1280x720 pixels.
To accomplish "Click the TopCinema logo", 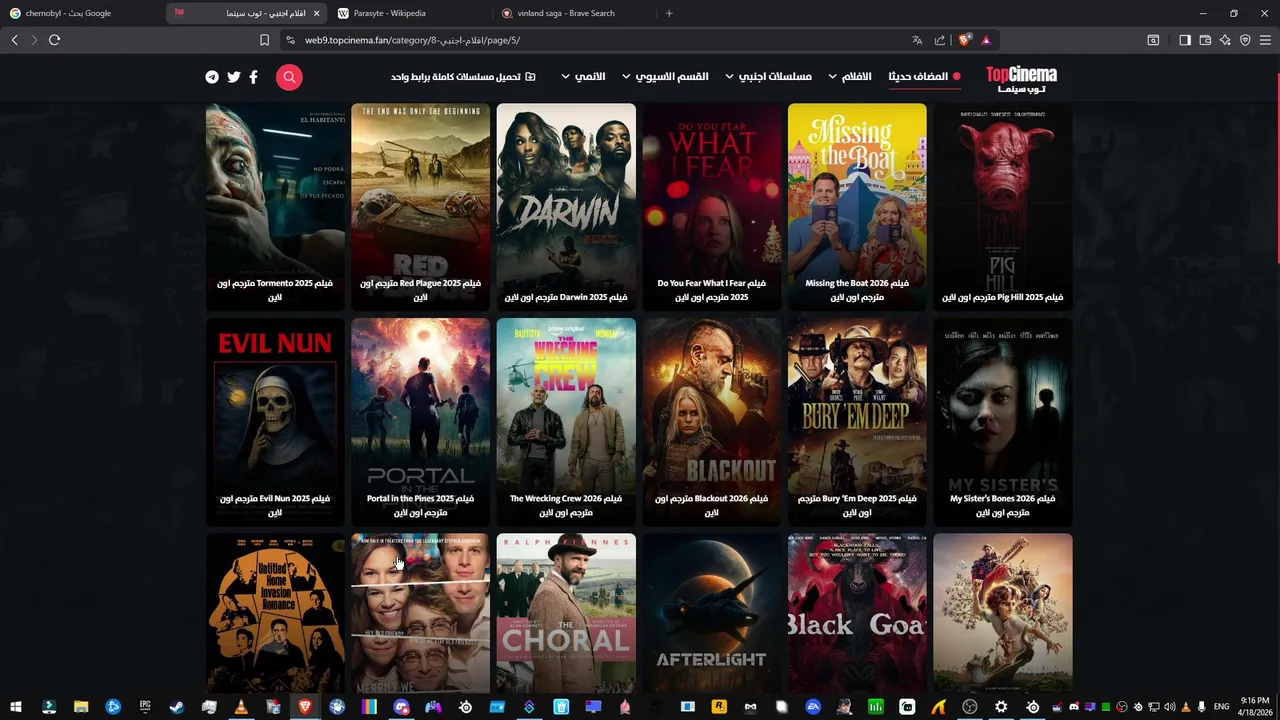I will point(1021,79).
